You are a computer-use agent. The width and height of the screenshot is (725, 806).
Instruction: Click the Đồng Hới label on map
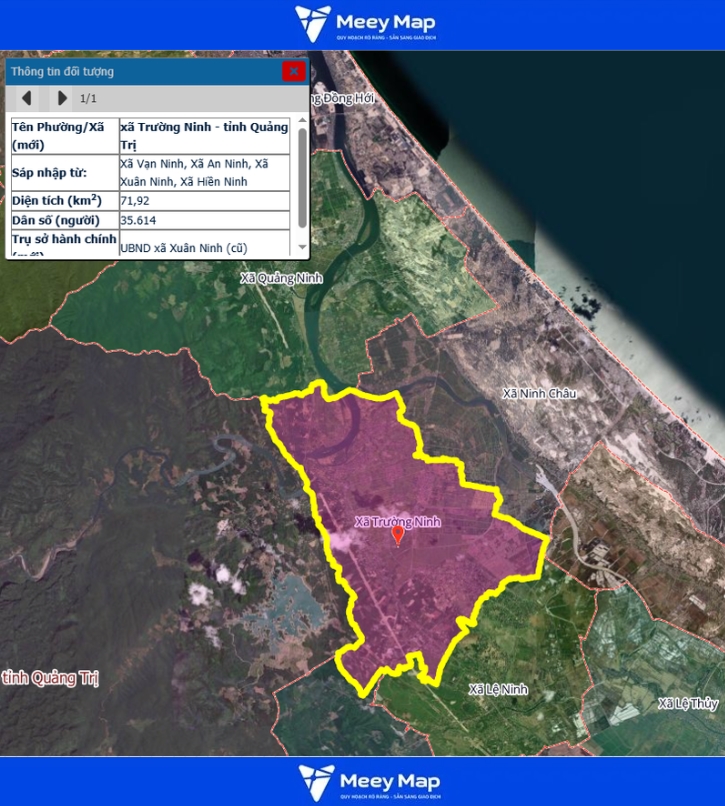point(342,99)
